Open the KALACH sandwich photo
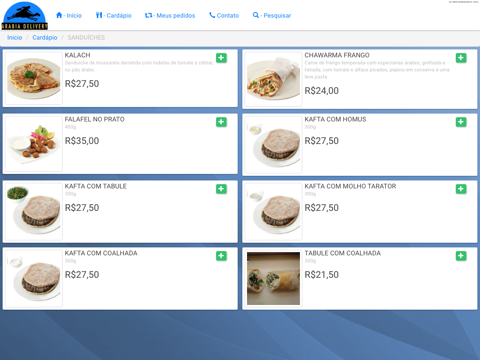 (34, 78)
